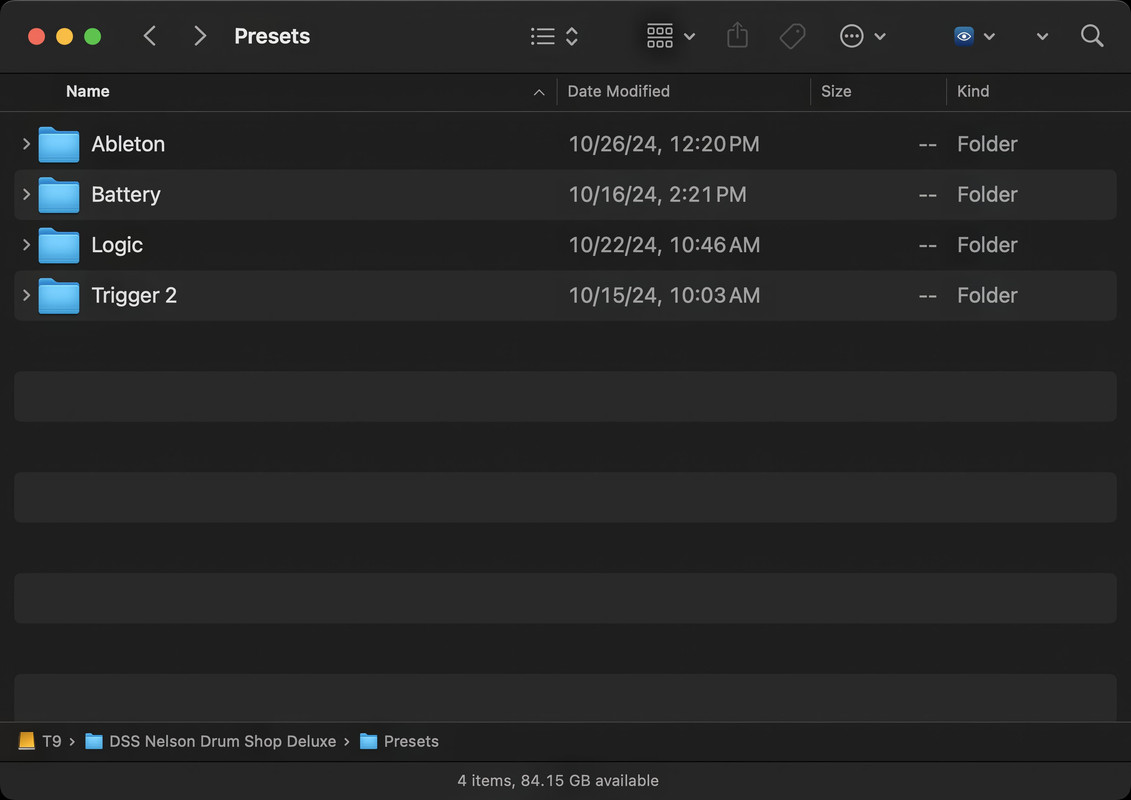Go forward with the right arrow
The height and width of the screenshot is (800, 1131).
coord(200,36)
